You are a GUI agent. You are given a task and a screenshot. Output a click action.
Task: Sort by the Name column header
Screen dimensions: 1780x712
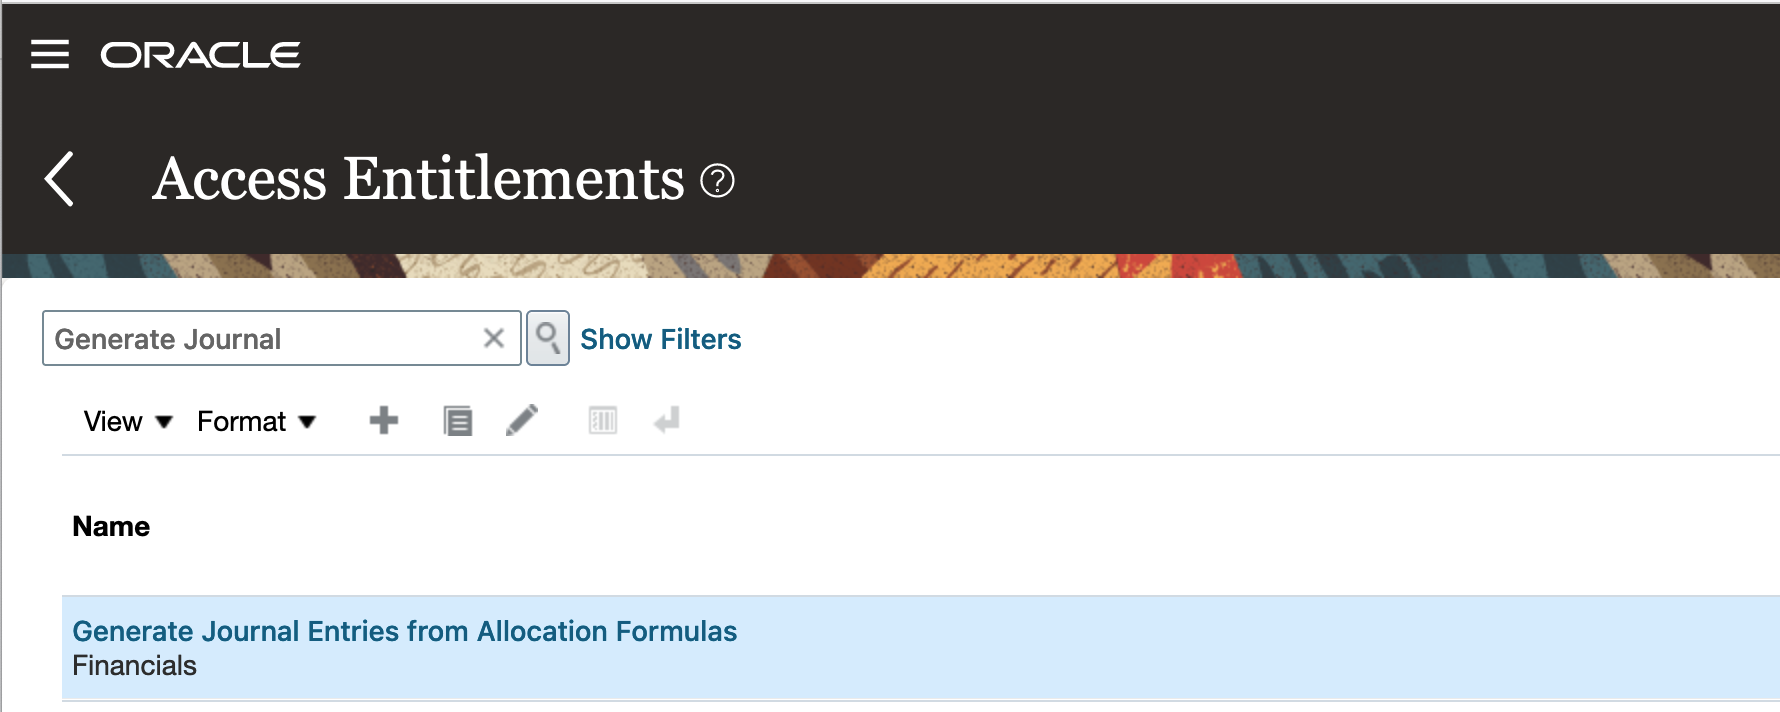[111, 527]
